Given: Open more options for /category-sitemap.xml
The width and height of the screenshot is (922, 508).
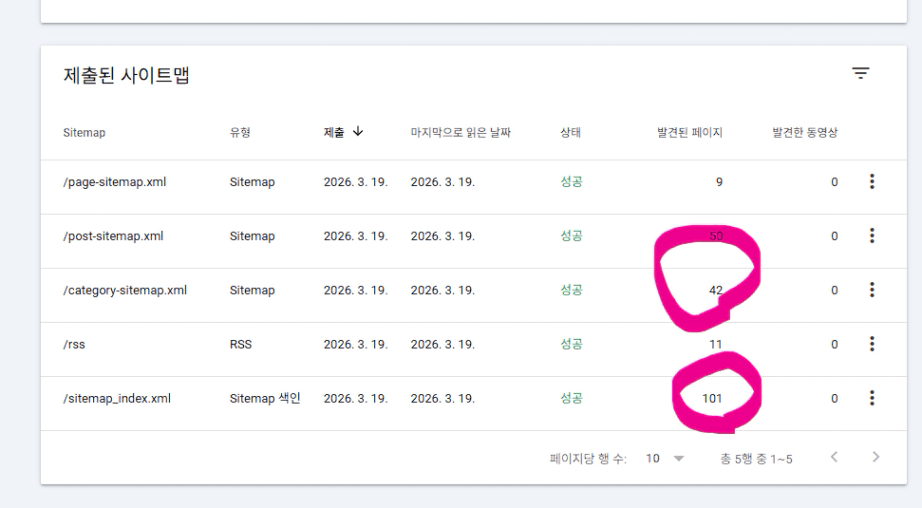Looking at the screenshot, I should tap(872, 290).
